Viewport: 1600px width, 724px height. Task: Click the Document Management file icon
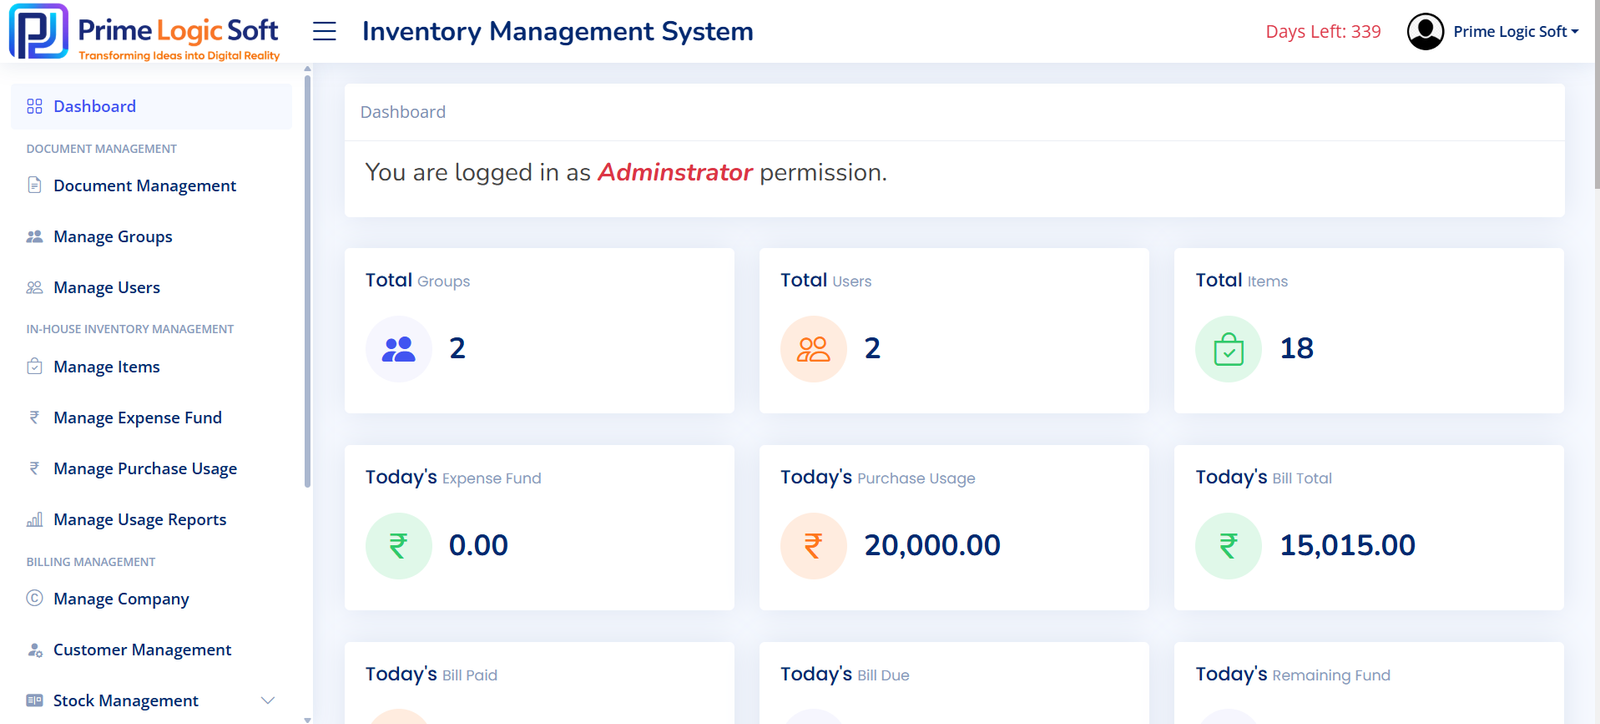pos(35,185)
